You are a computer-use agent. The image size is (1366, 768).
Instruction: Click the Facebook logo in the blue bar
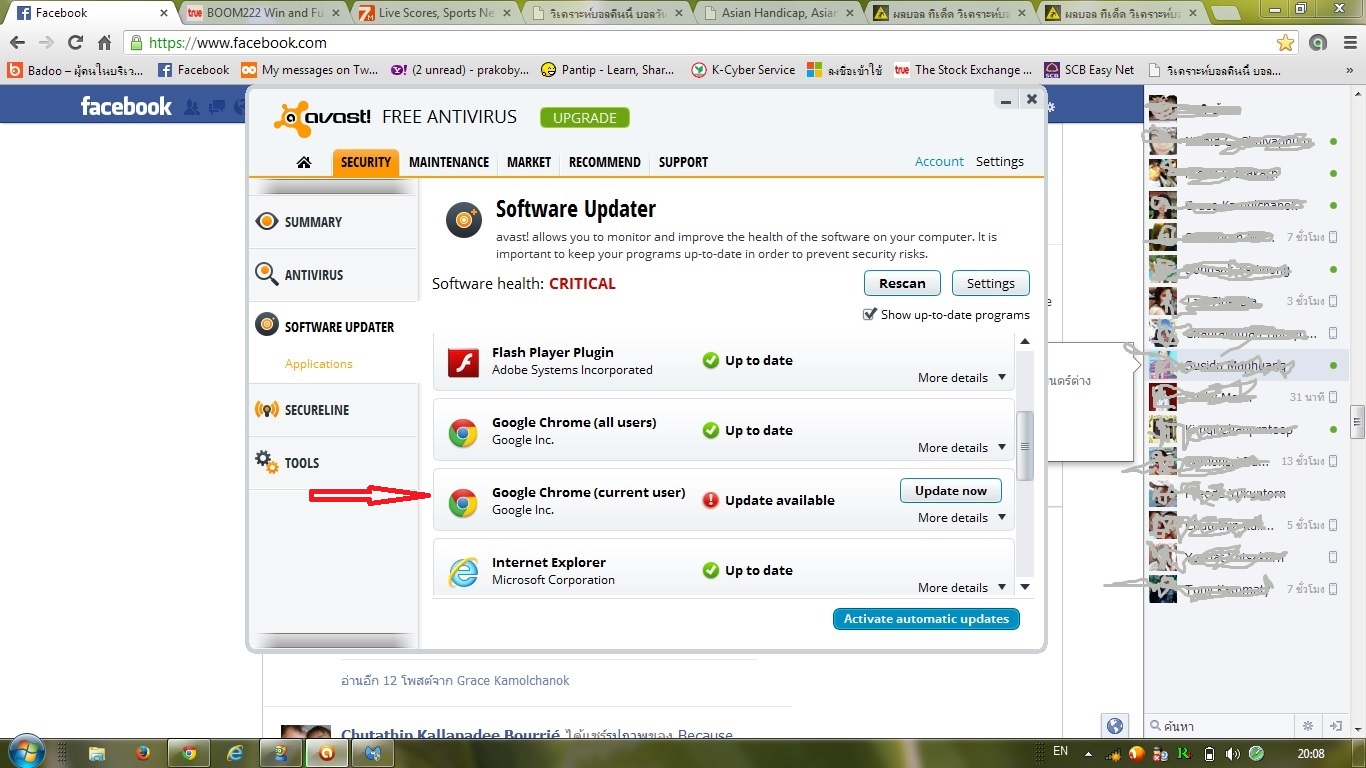(x=126, y=106)
